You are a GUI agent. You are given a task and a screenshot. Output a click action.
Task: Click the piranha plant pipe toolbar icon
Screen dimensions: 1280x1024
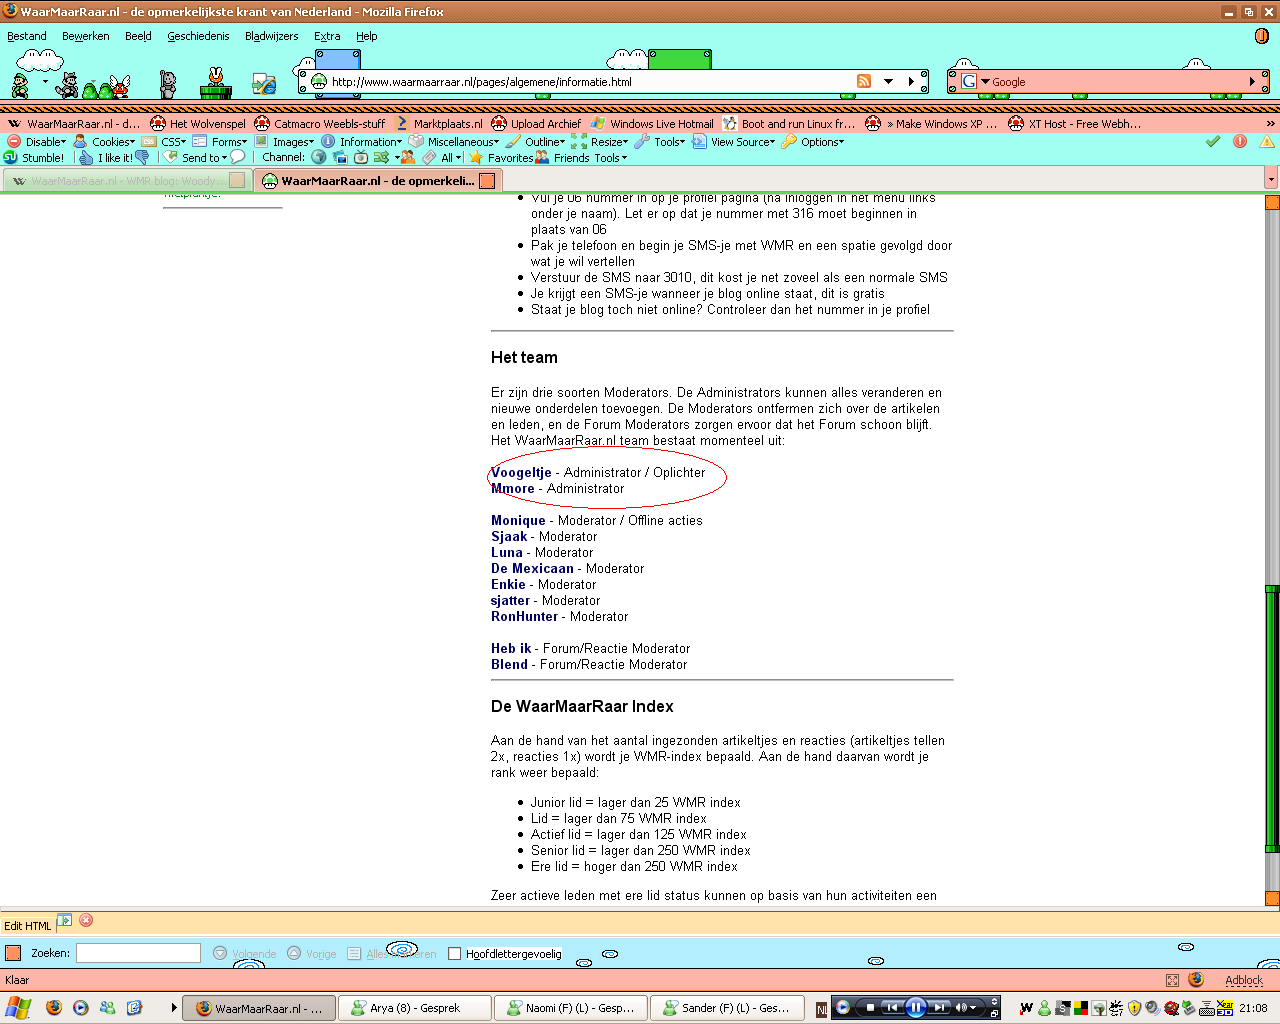[215, 83]
